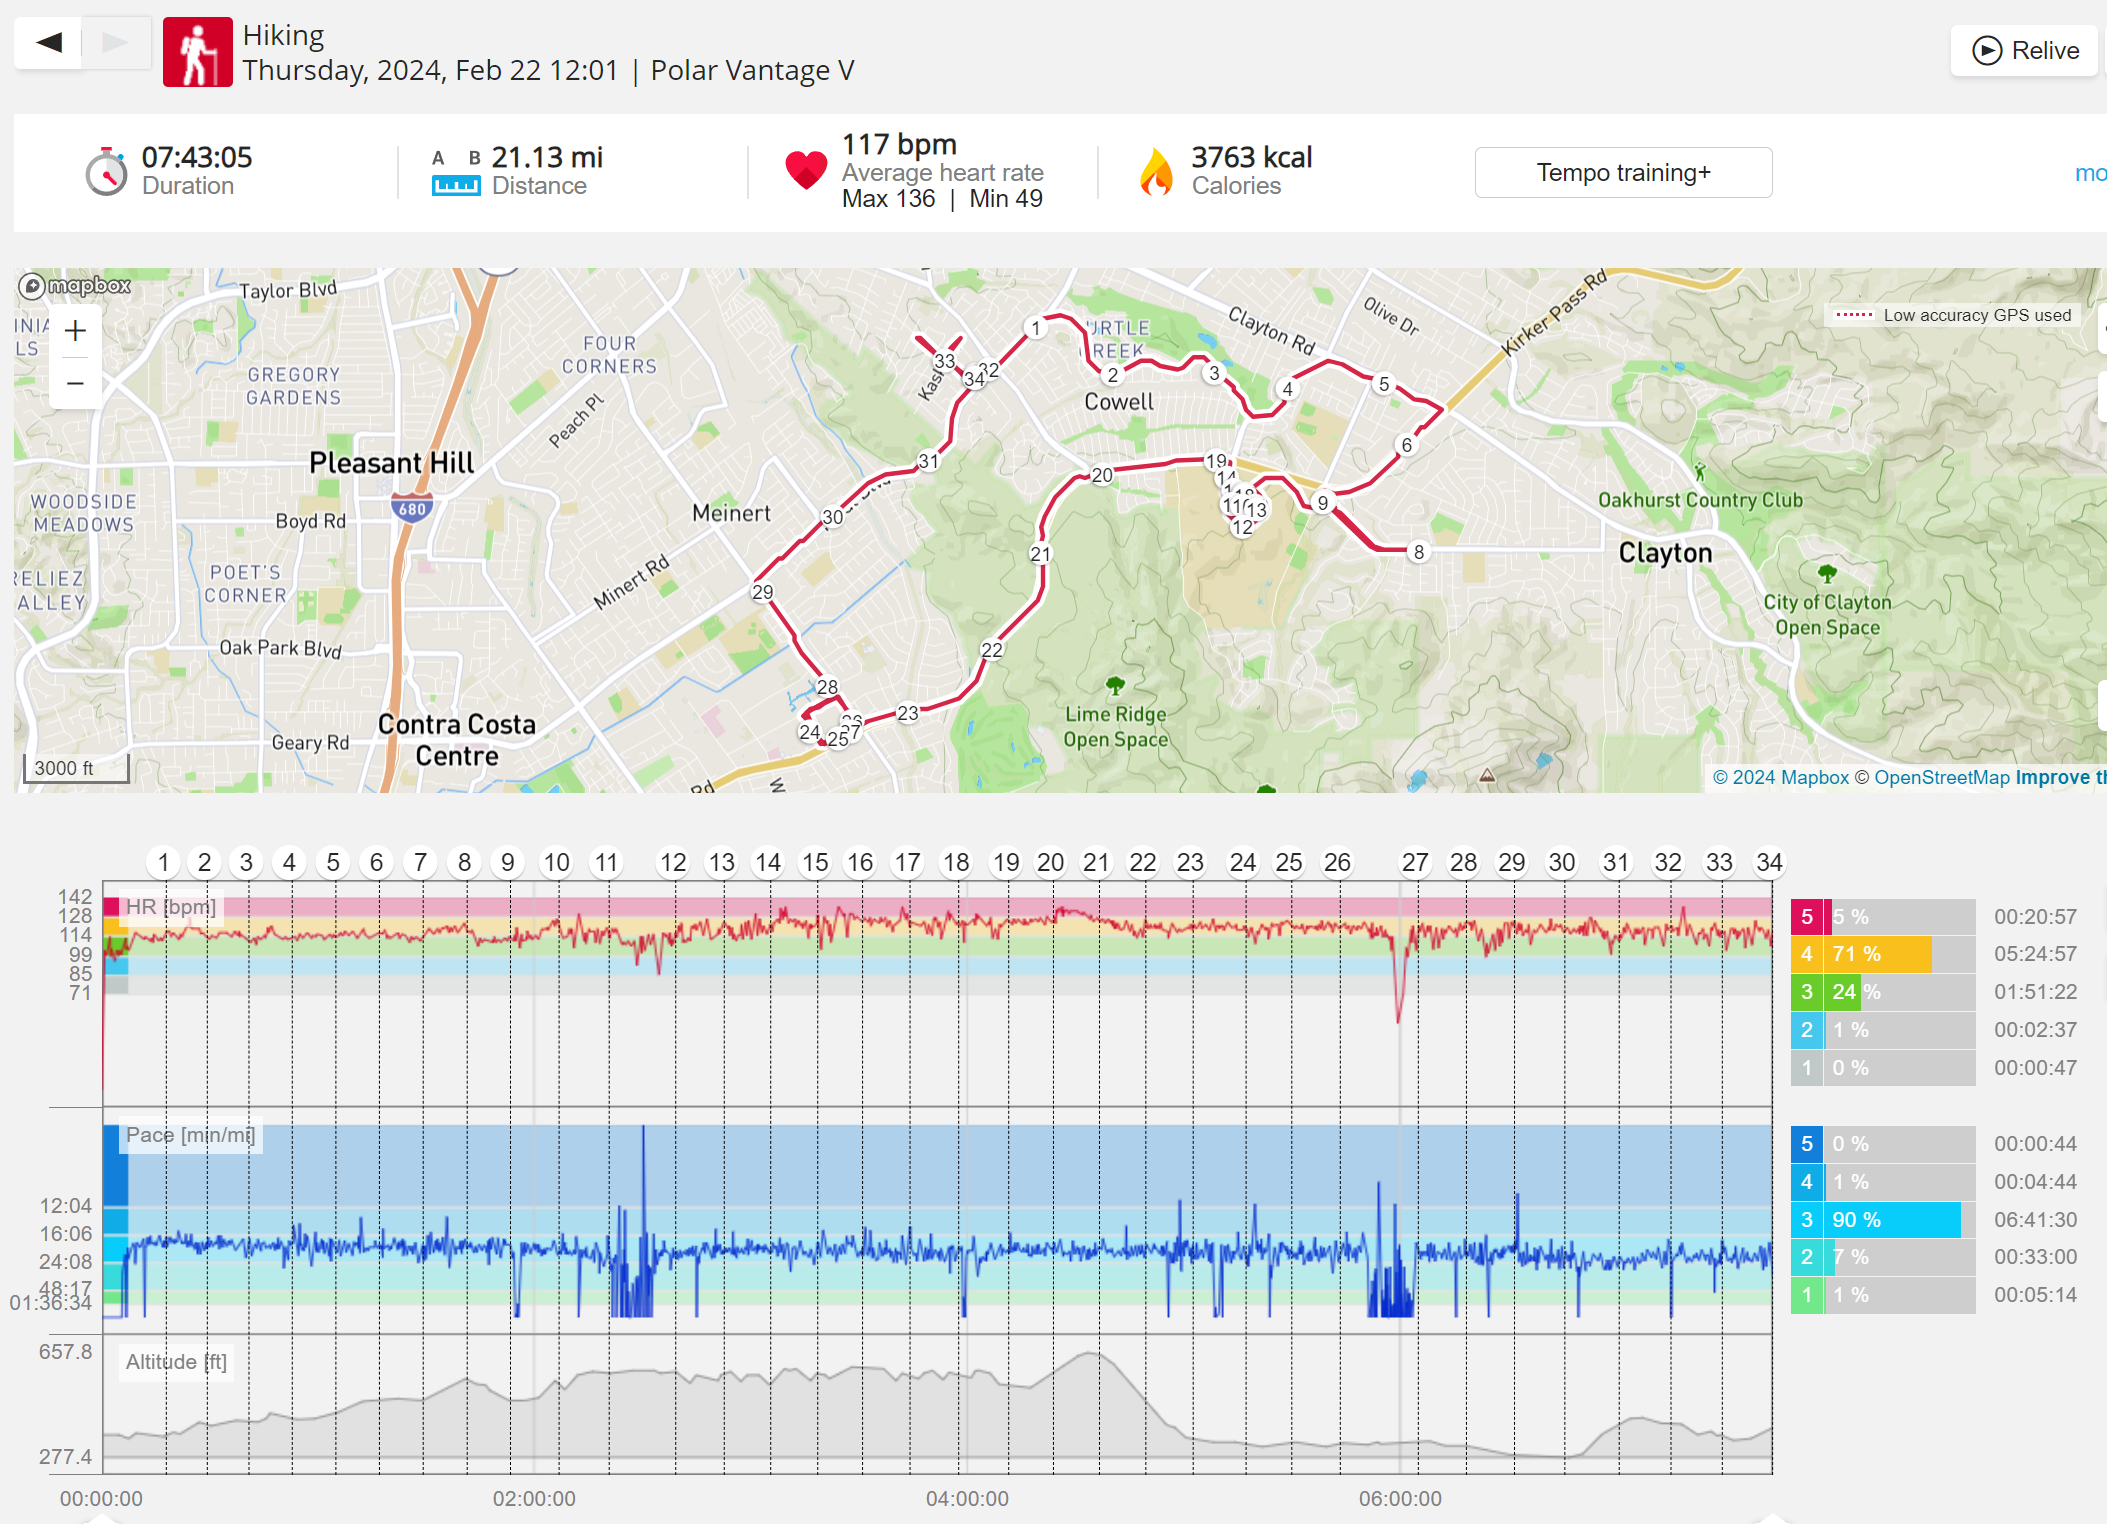Screen dimensions: 2107x1524
Task: Click the duration stopwatch icon
Action: (106, 172)
